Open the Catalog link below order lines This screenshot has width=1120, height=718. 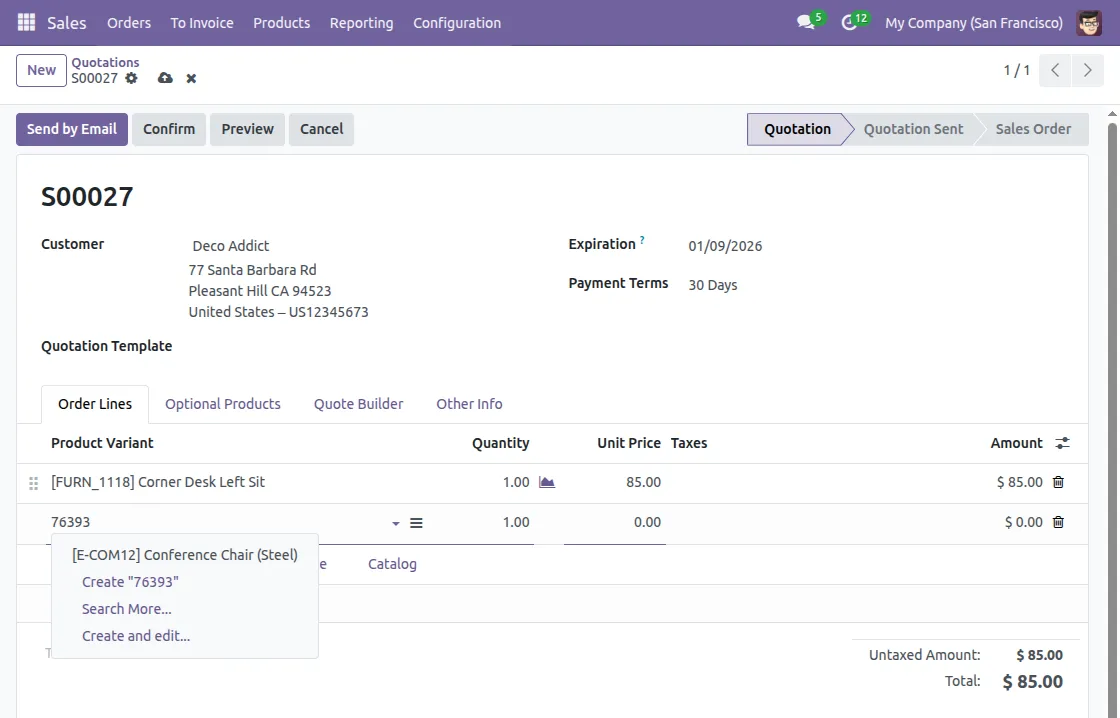point(392,563)
